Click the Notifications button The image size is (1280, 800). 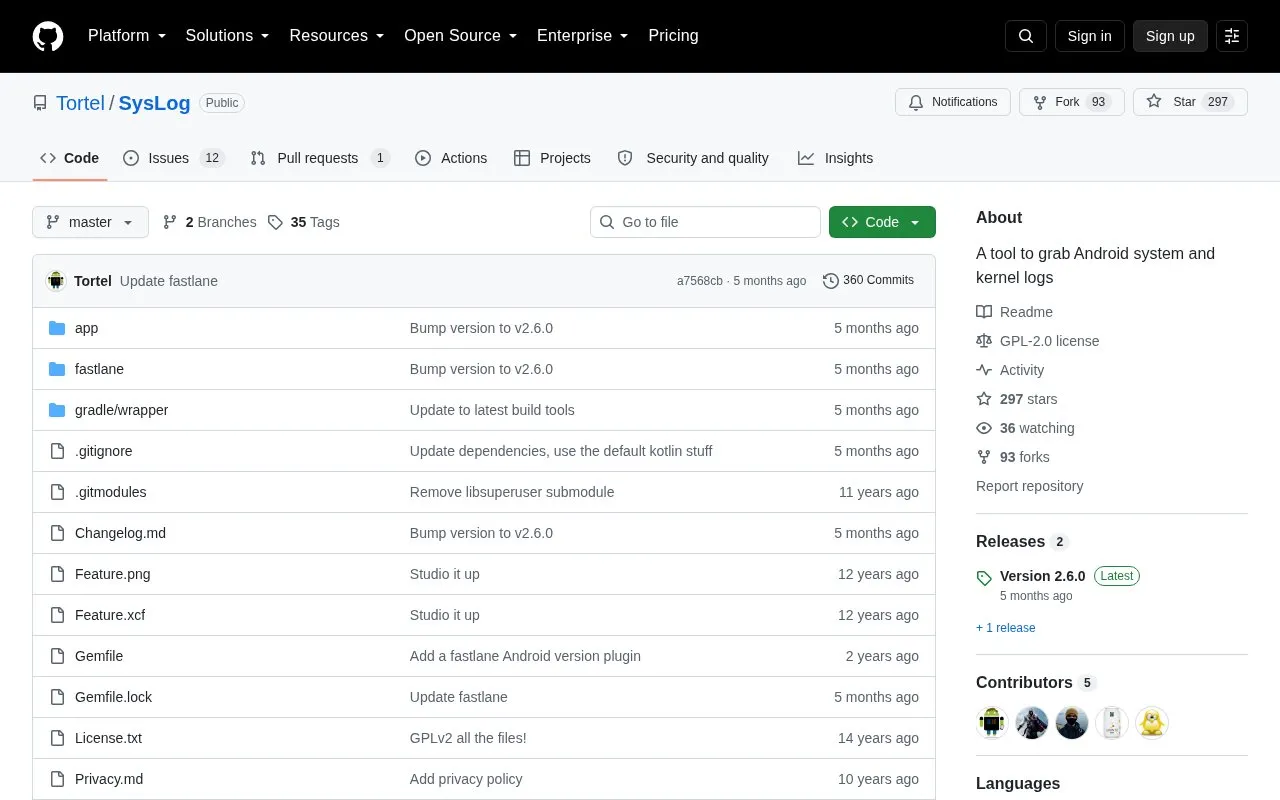(953, 102)
